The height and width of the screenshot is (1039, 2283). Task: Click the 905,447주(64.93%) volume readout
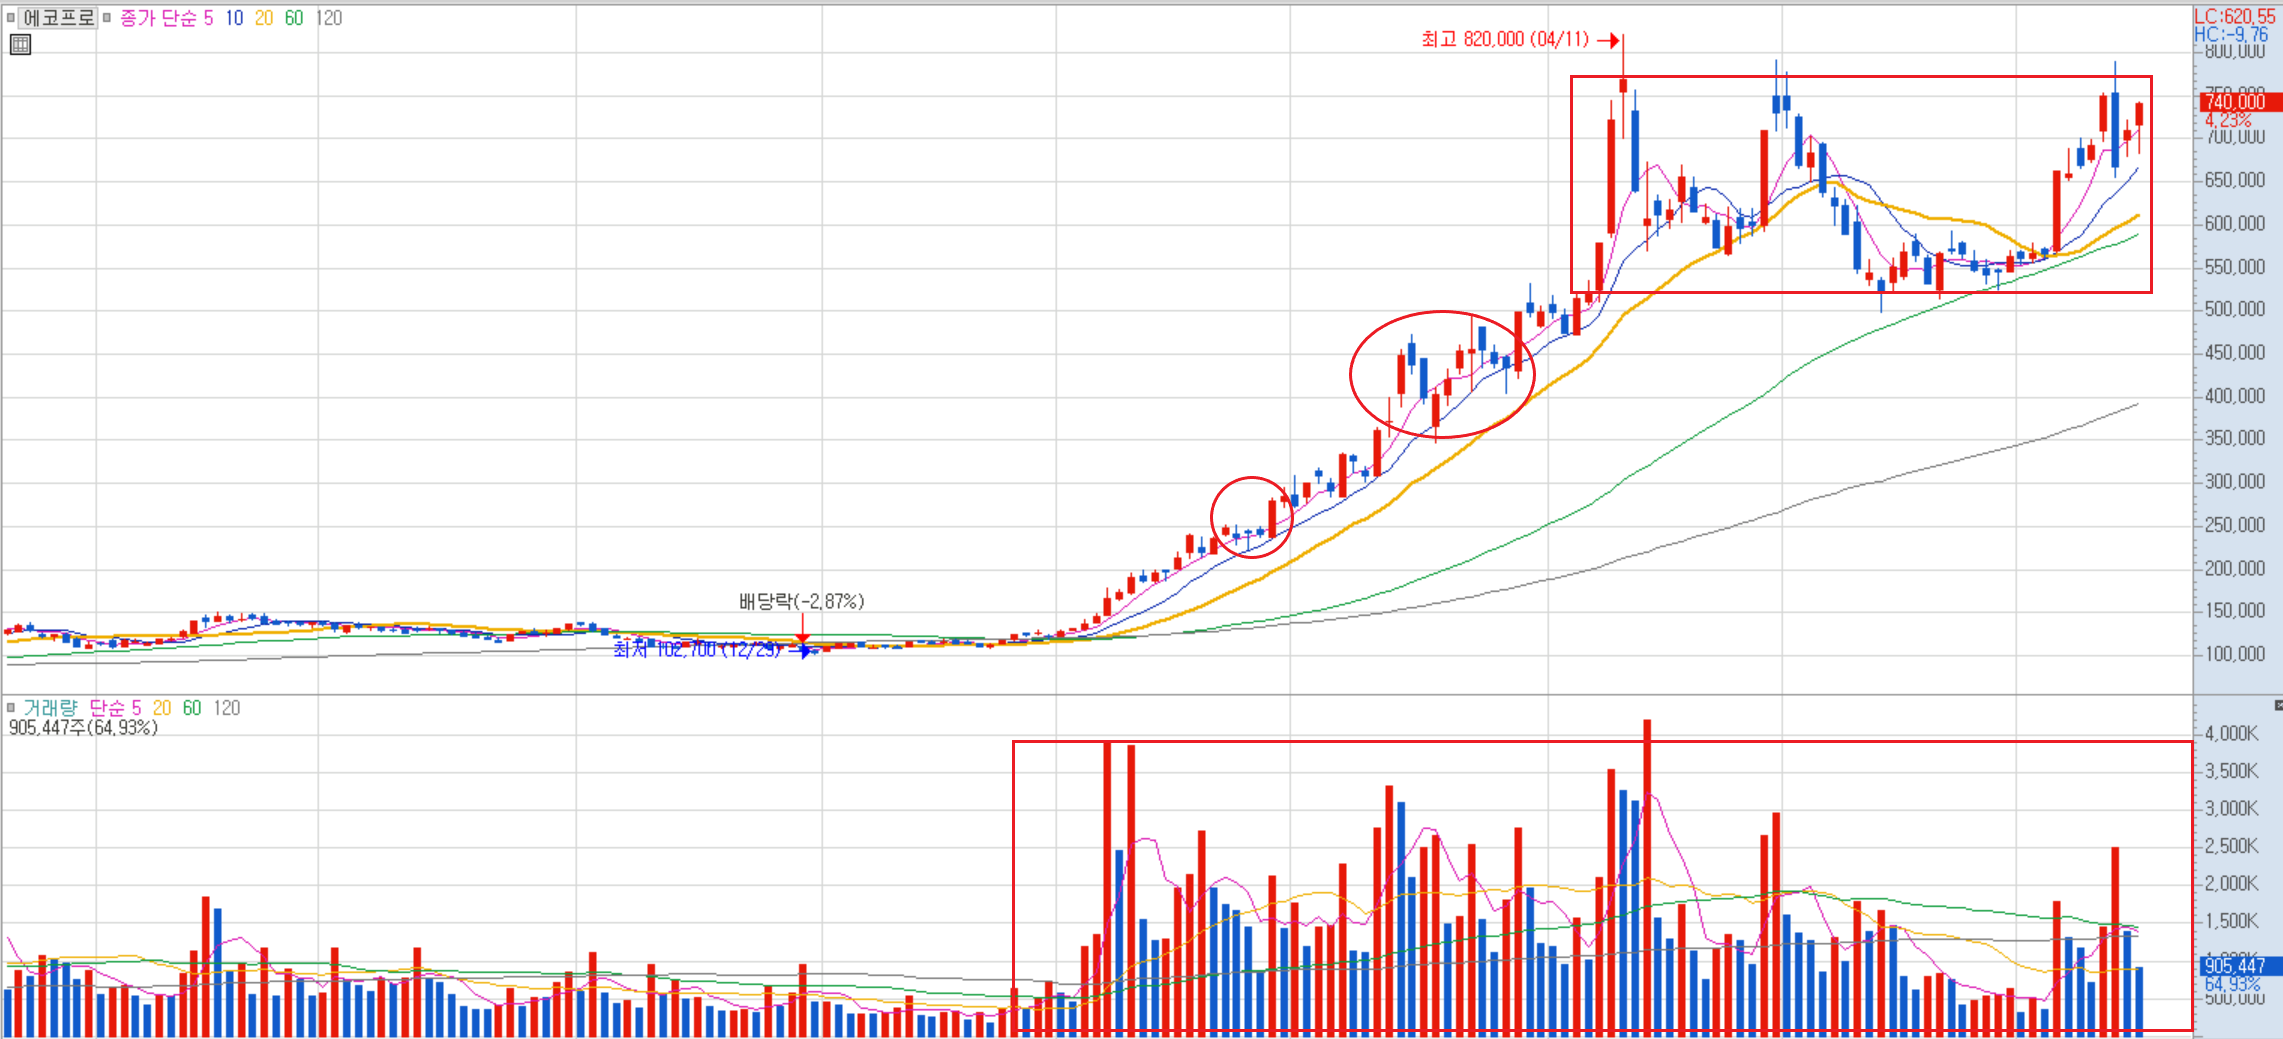83,727
